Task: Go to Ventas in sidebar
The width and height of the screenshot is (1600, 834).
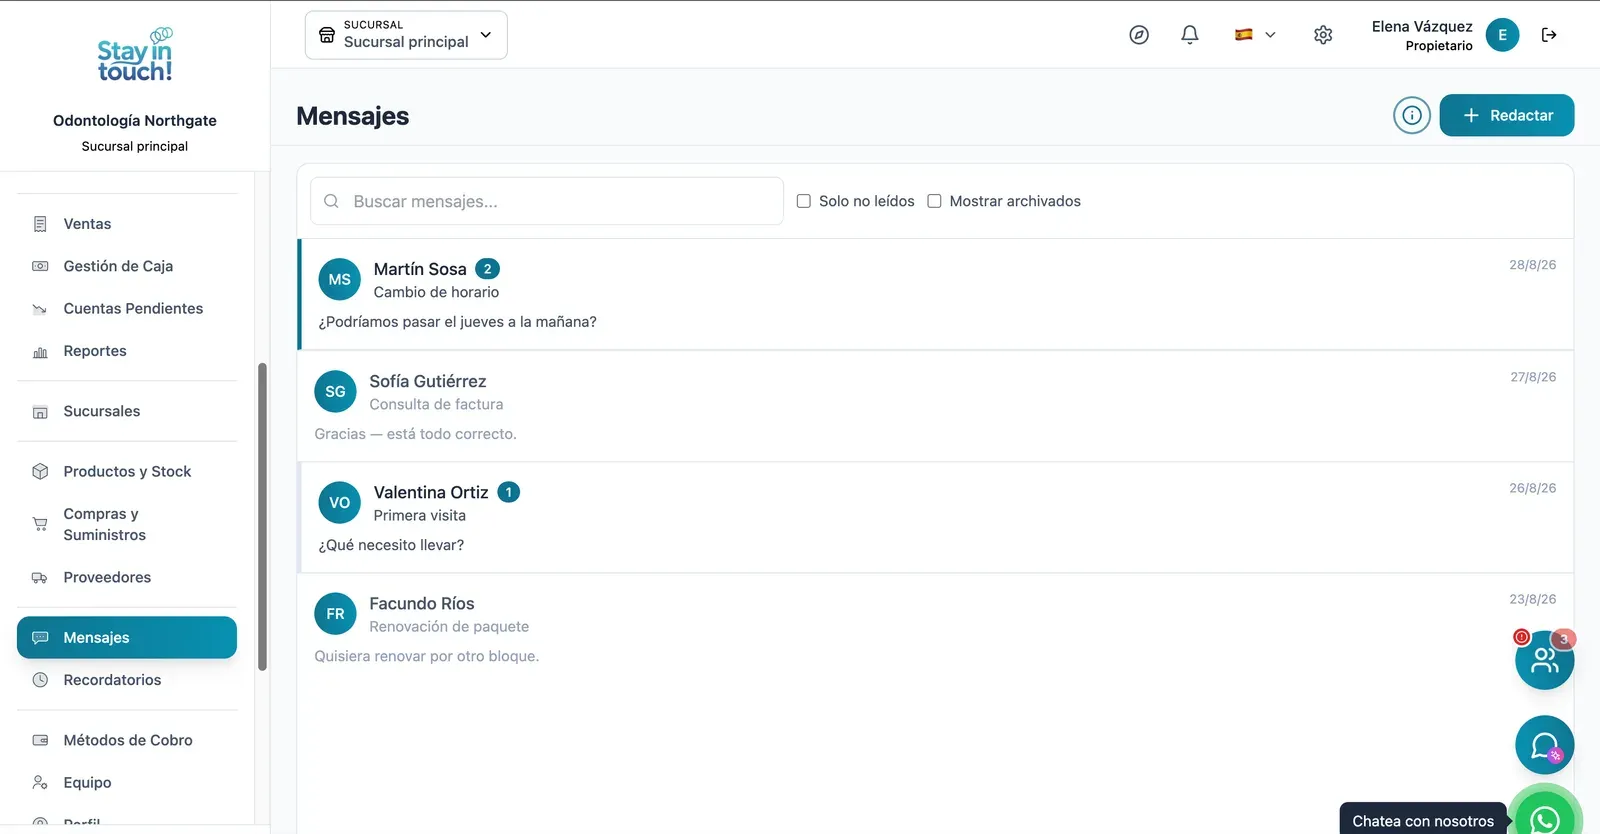Action: click(x=127, y=224)
